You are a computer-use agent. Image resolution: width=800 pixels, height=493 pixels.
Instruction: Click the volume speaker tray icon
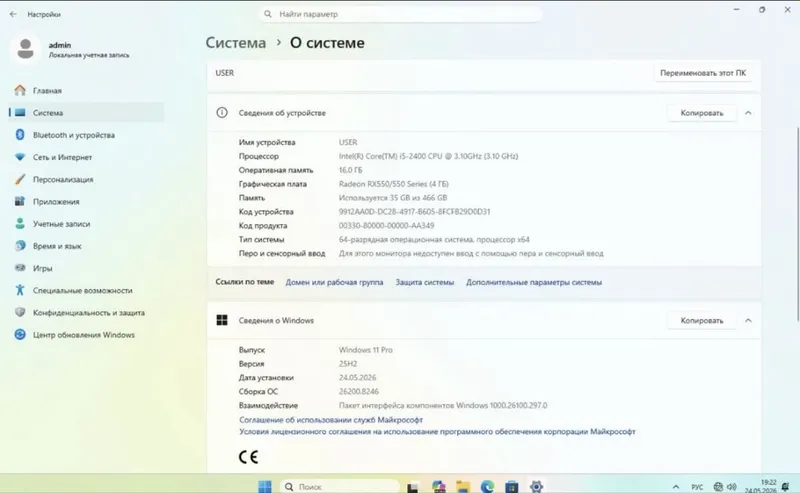(x=732, y=487)
